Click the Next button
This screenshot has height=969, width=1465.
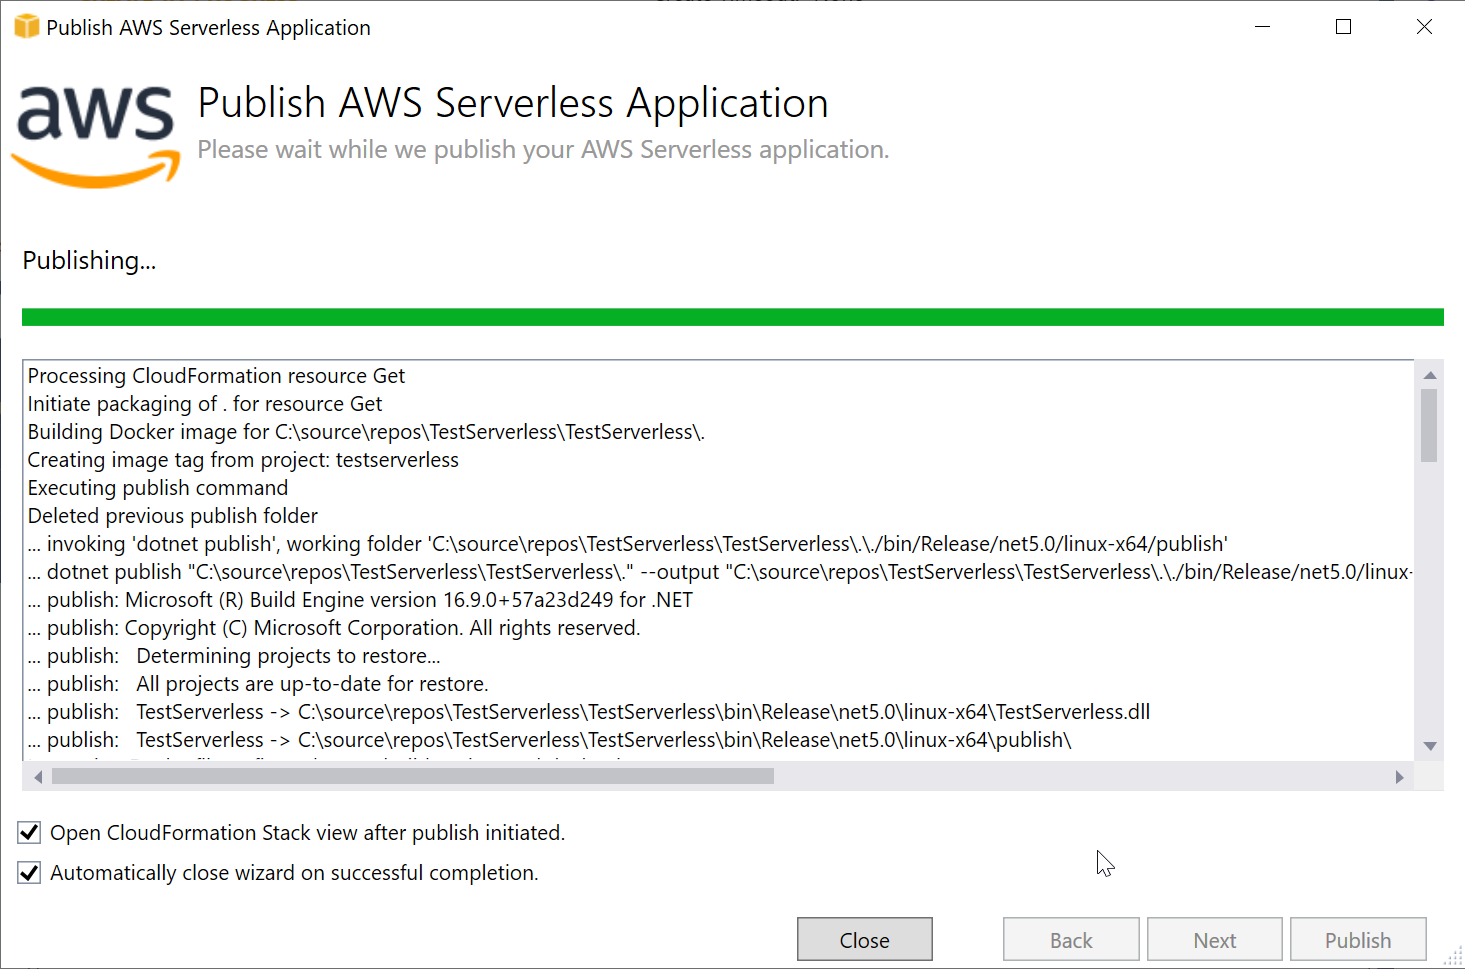[1214, 940]
